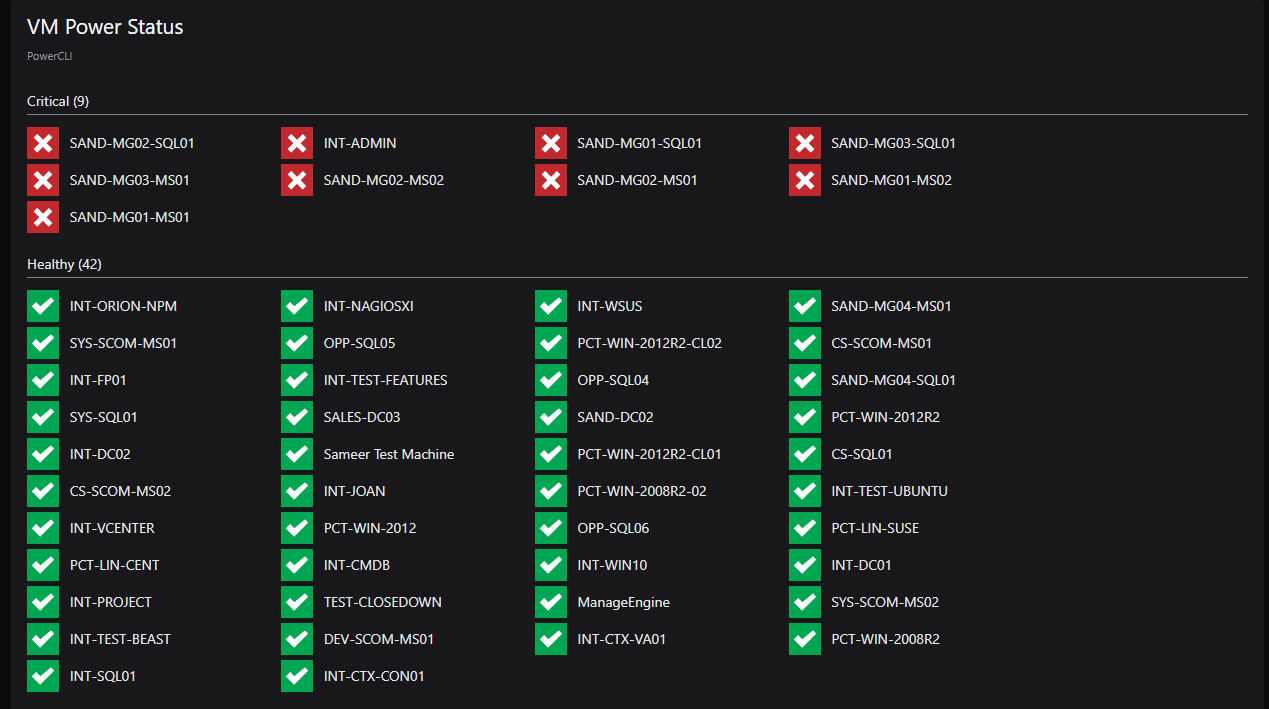The width and height of the screenshot is (1269, 709).
Task: Select healthy icon next to INT-NAGIOSXI
Action: [297, 306]
